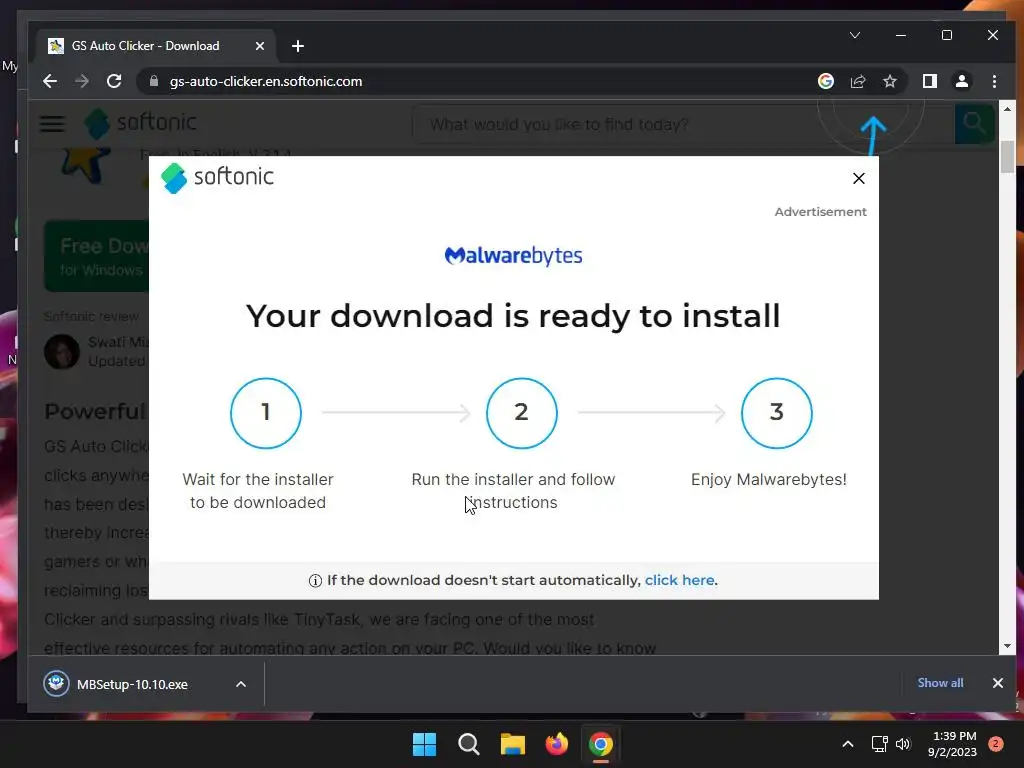The width and height of the screenshot is (1024, 768).
Task: Click the Google icon in address bar
Action: click(825, 81)
